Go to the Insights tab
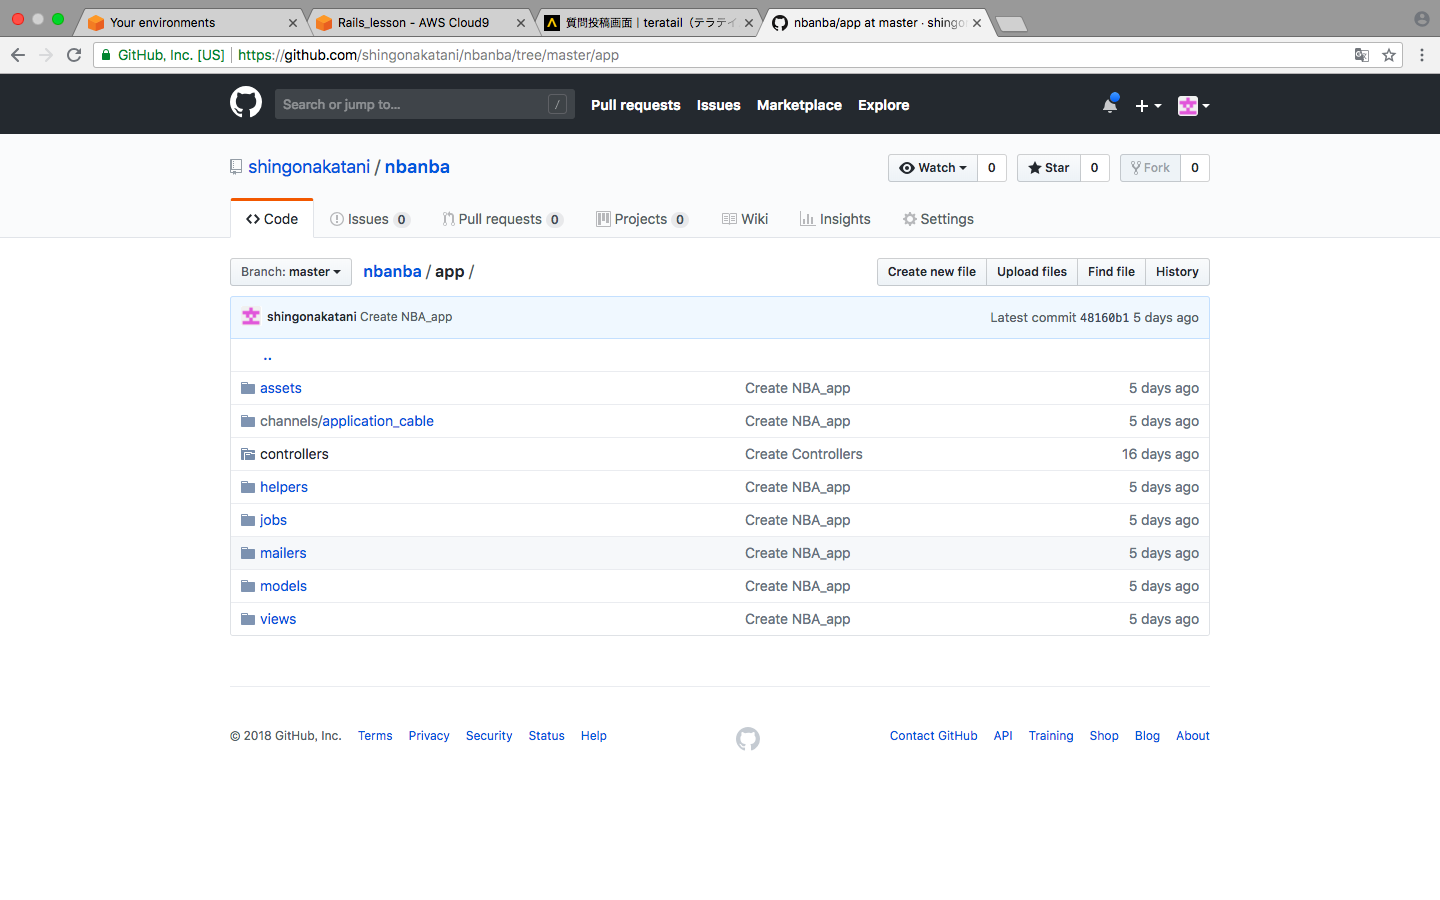 835,219
